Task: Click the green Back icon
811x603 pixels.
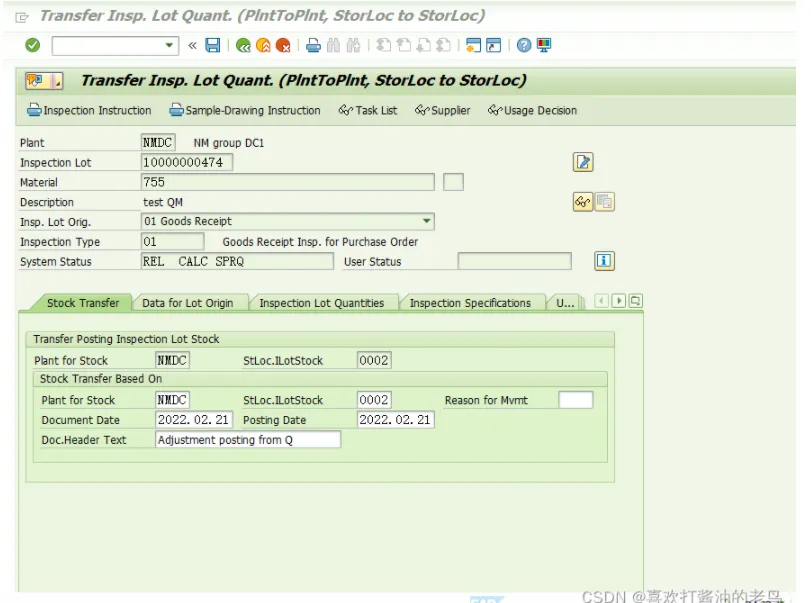Action: tap(243, 46)
